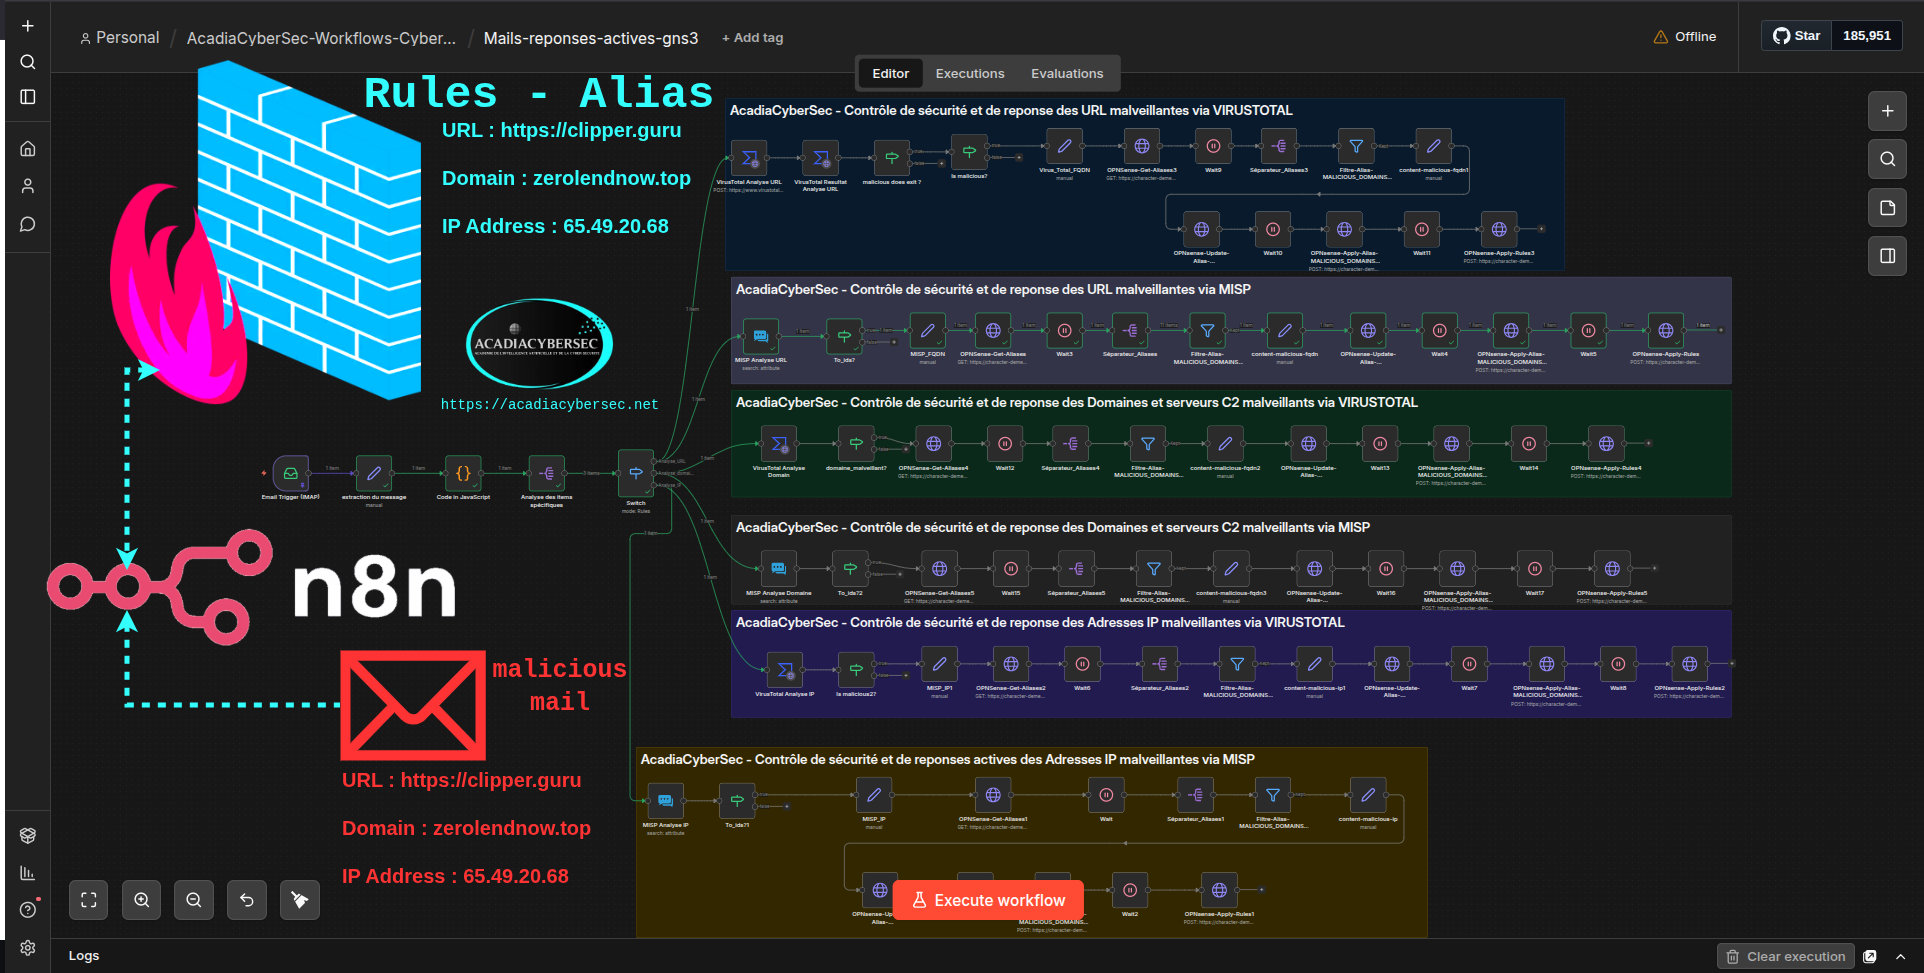Open Templates cube icon in sidebar
The height and width of the screenshot is (973, 1924).
point(28,836)
